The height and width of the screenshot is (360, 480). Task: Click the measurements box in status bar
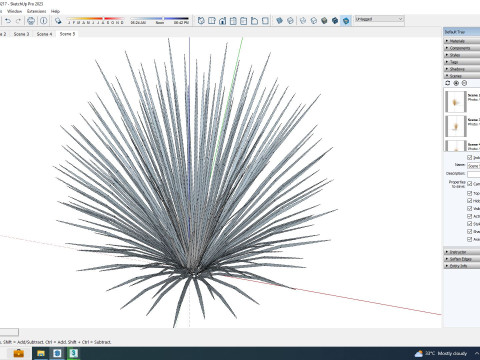(x=9, y=332)
